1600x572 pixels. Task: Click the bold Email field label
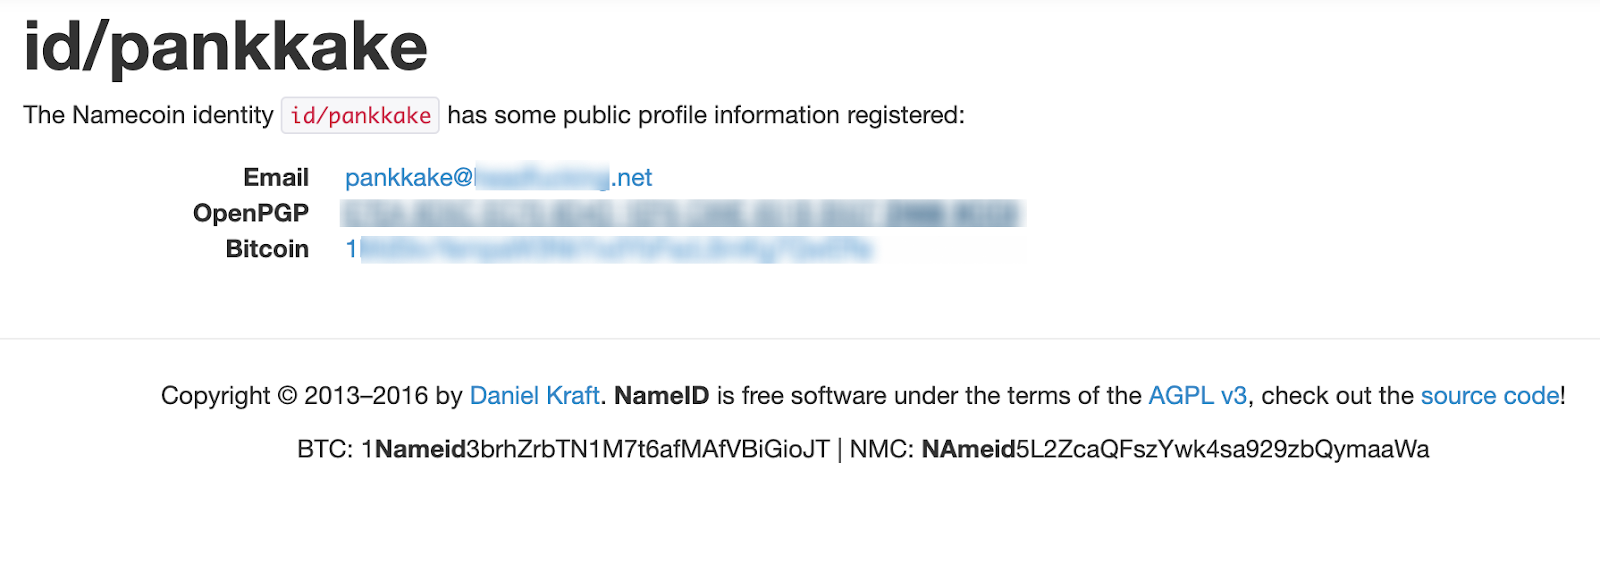(276, 178)
